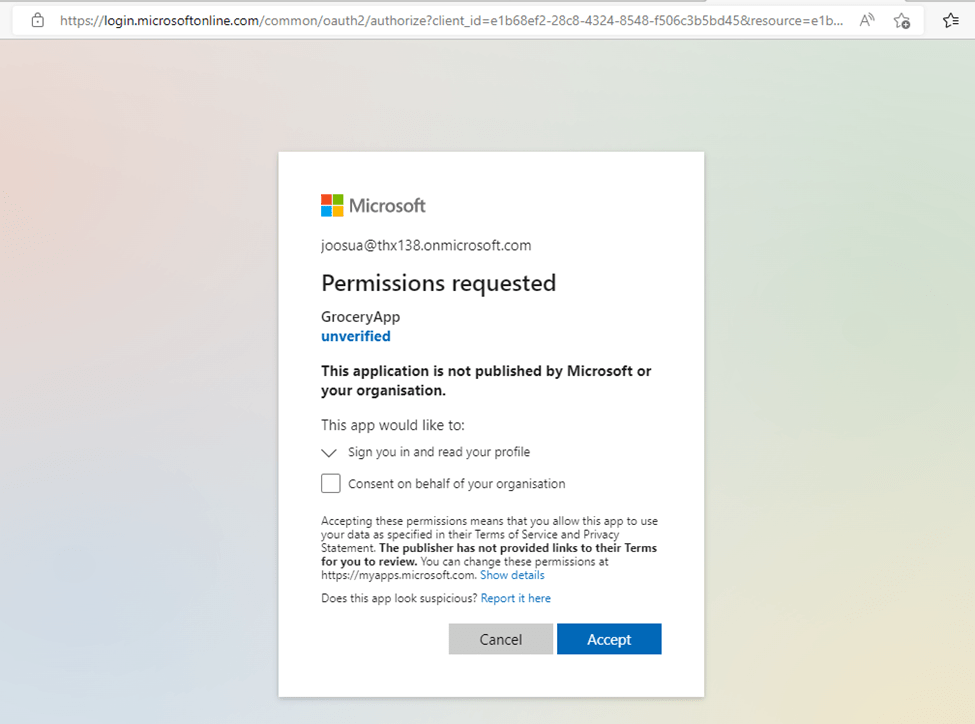The height and width of the screenshot is (724, 975).
Task: Open the 'Show details' link
Action: (x=512, y=575)
